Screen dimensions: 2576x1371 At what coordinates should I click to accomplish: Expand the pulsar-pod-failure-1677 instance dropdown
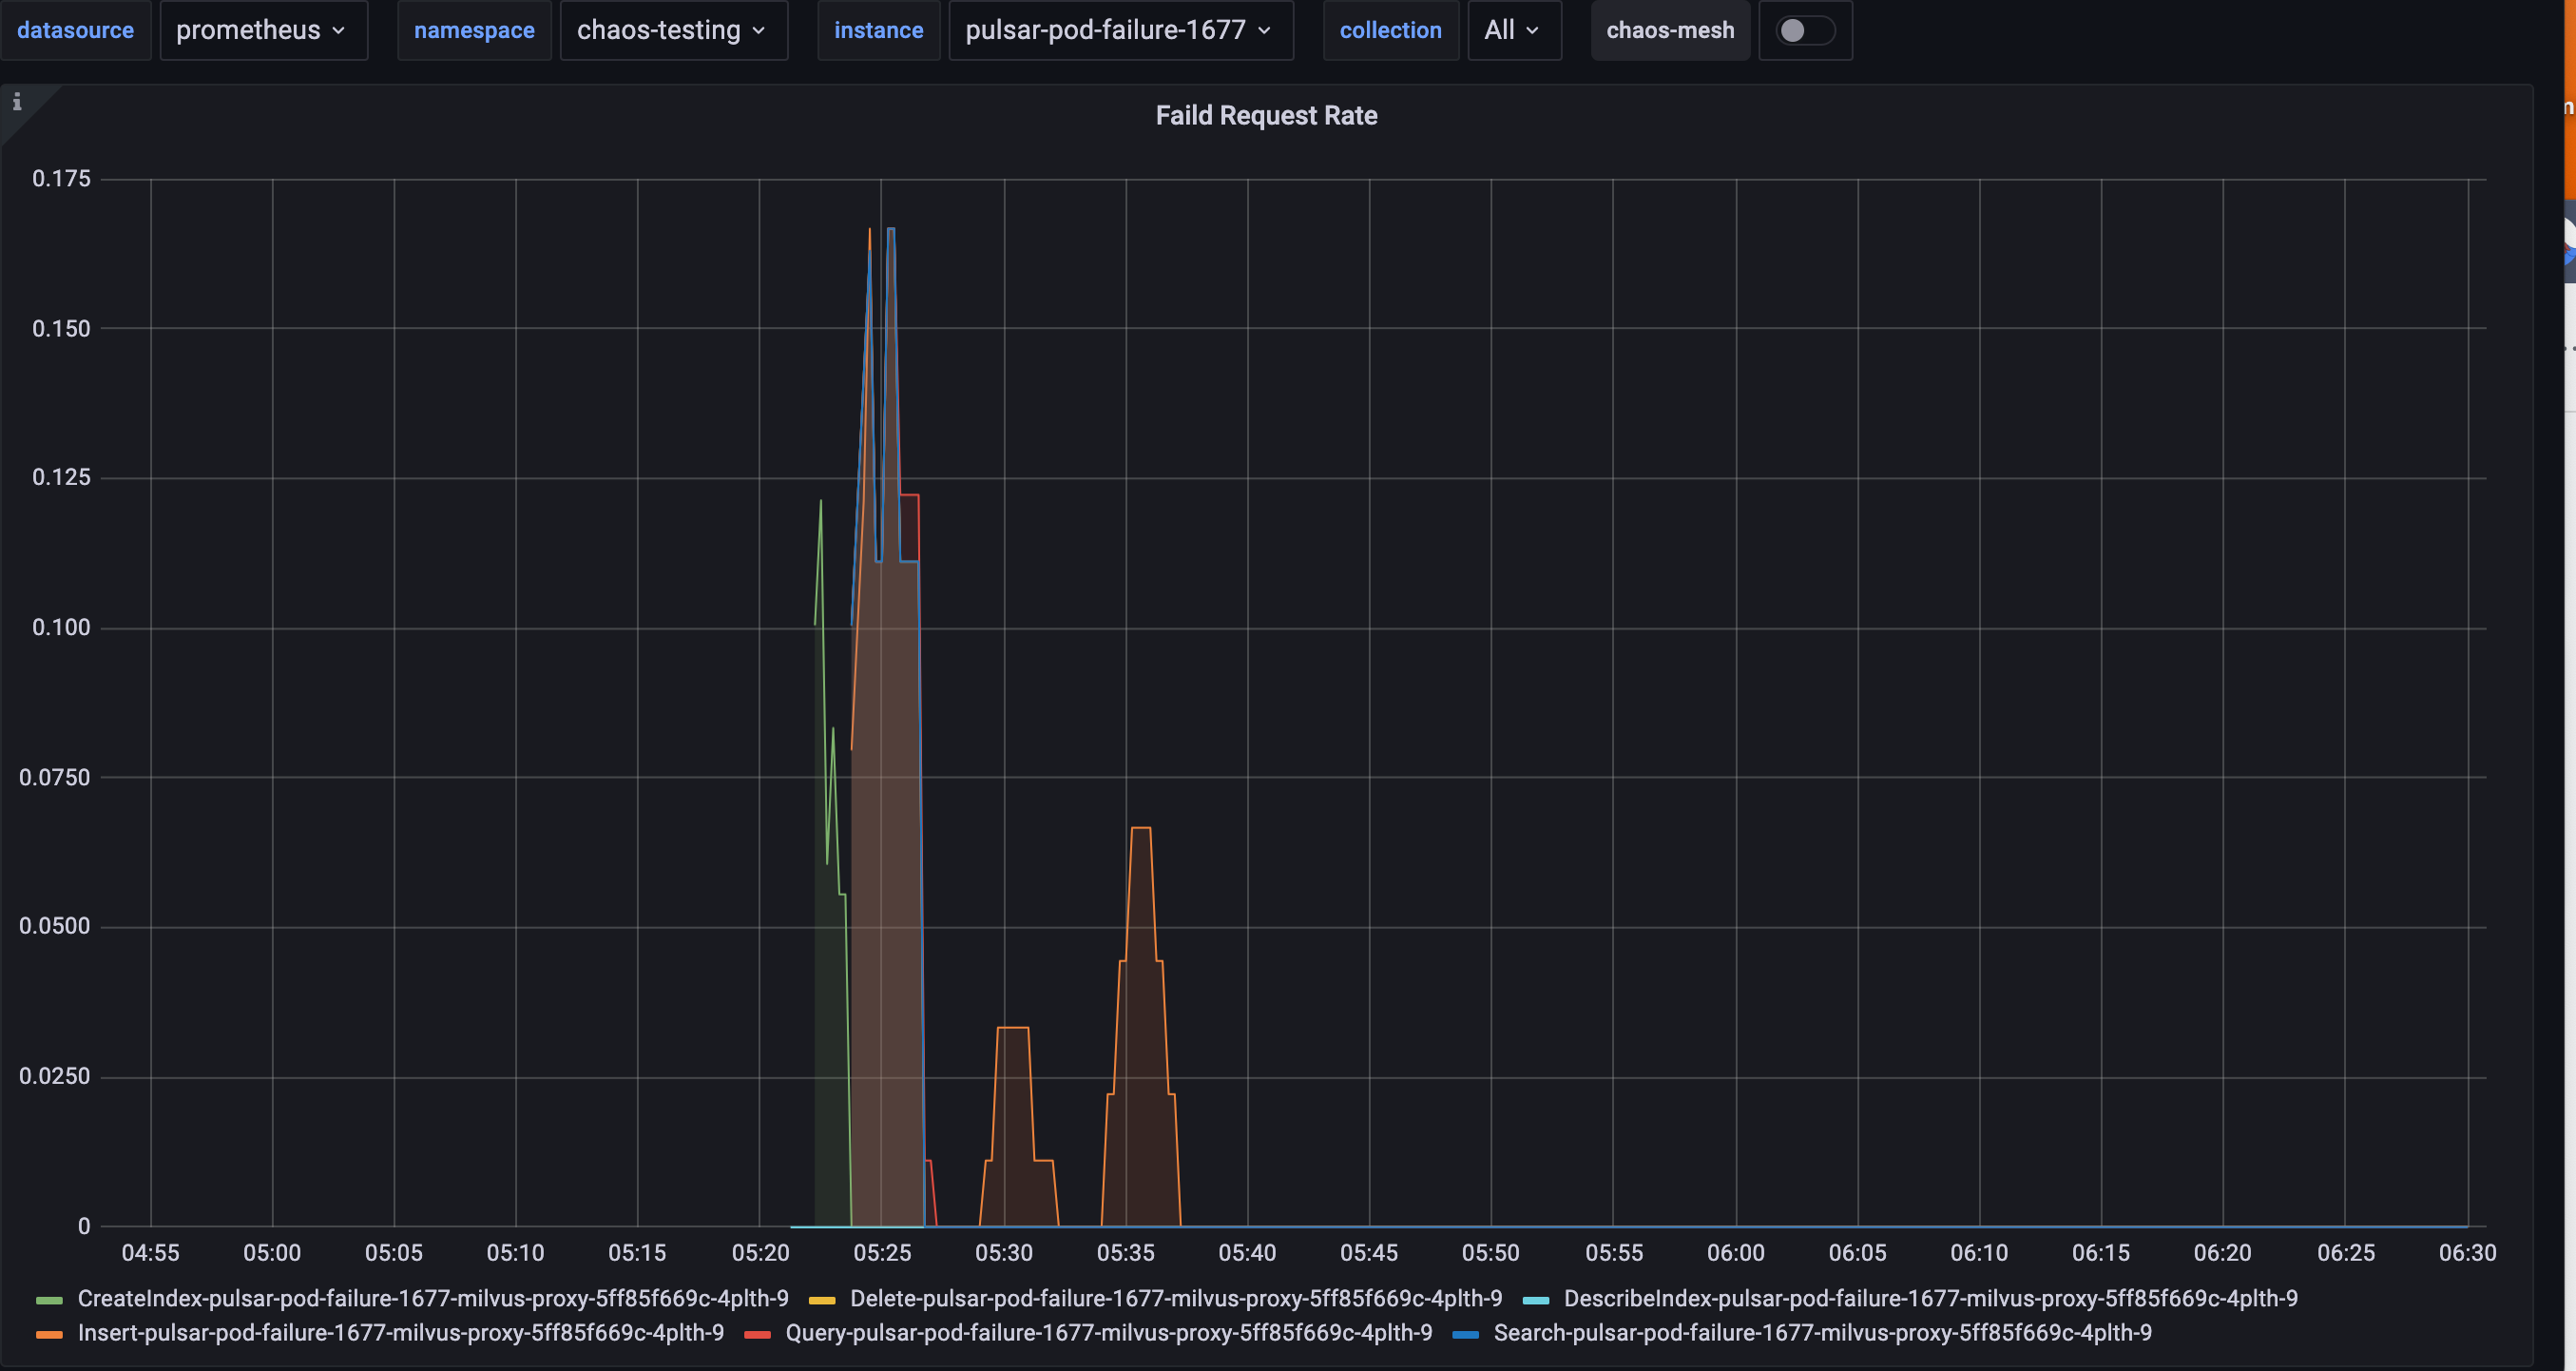(x=1119, y=30)
